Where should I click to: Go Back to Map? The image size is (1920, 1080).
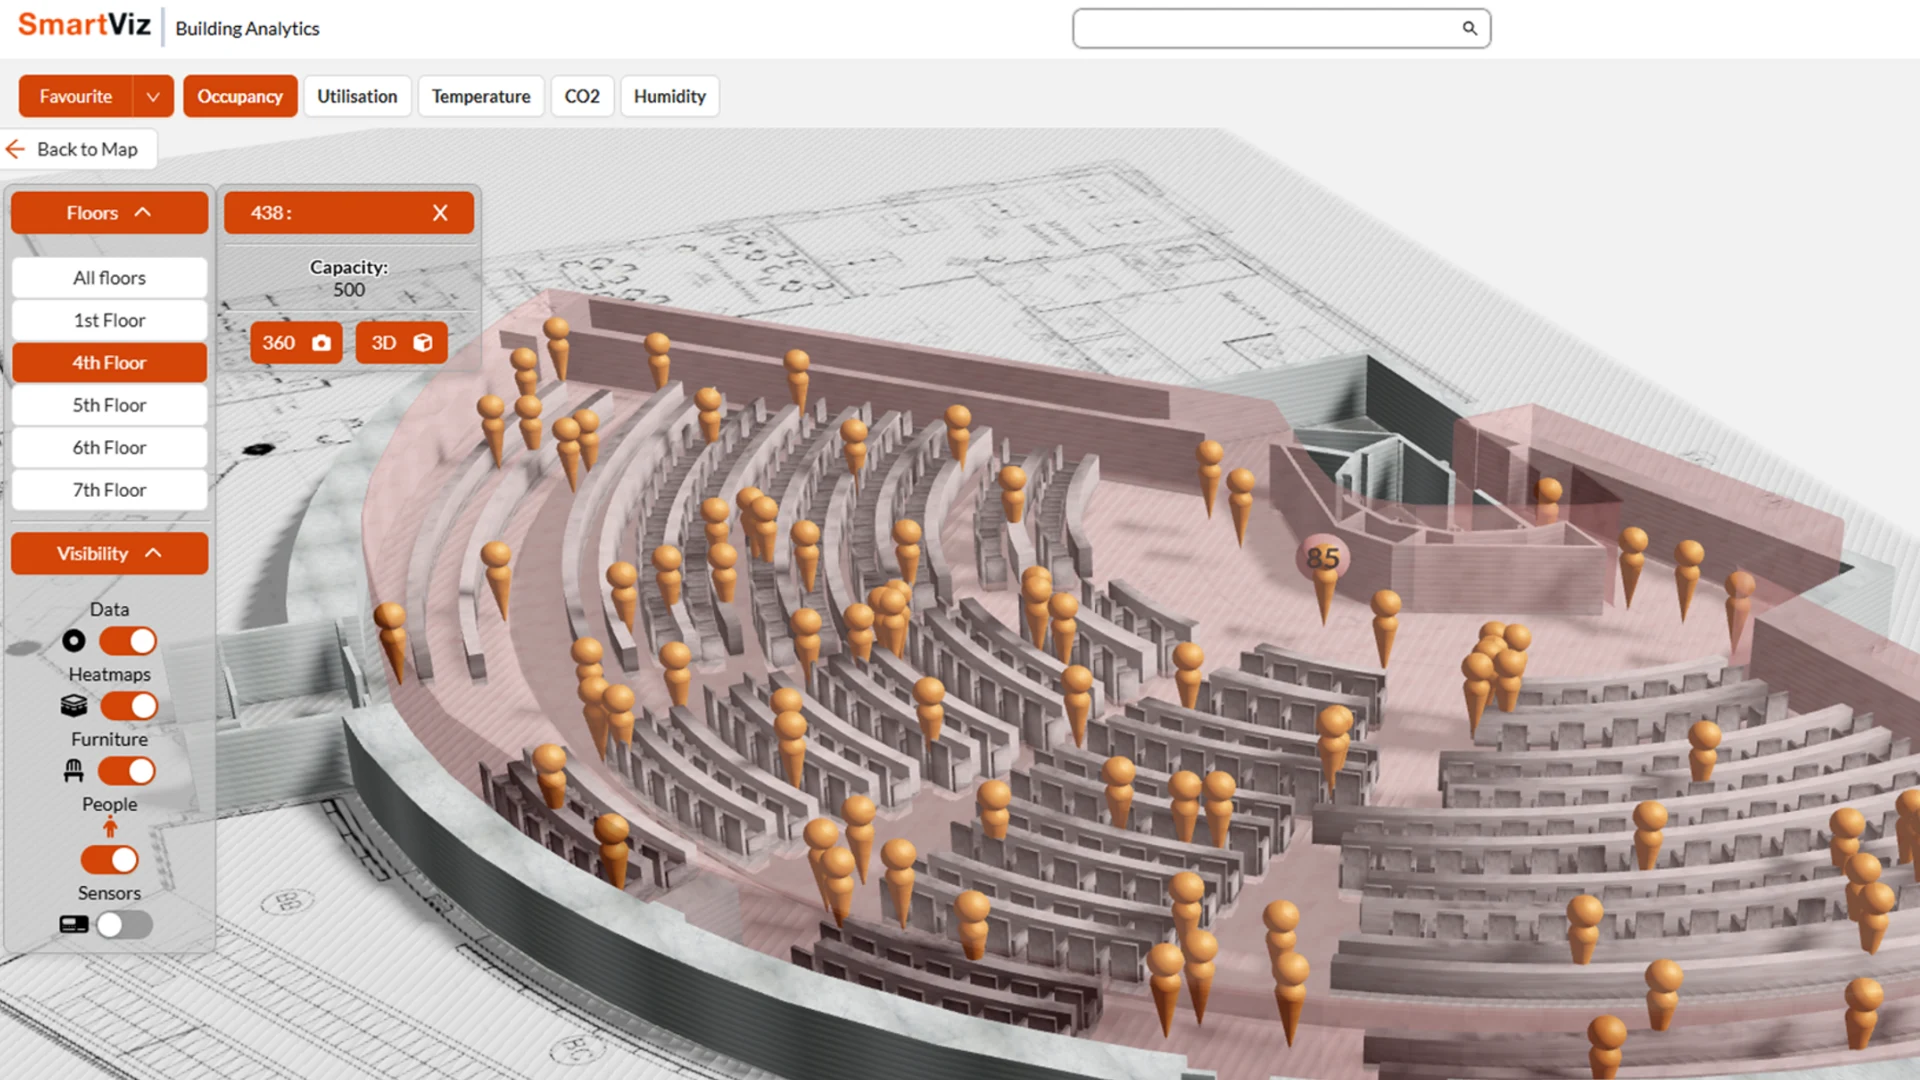(x=79, y=149)
